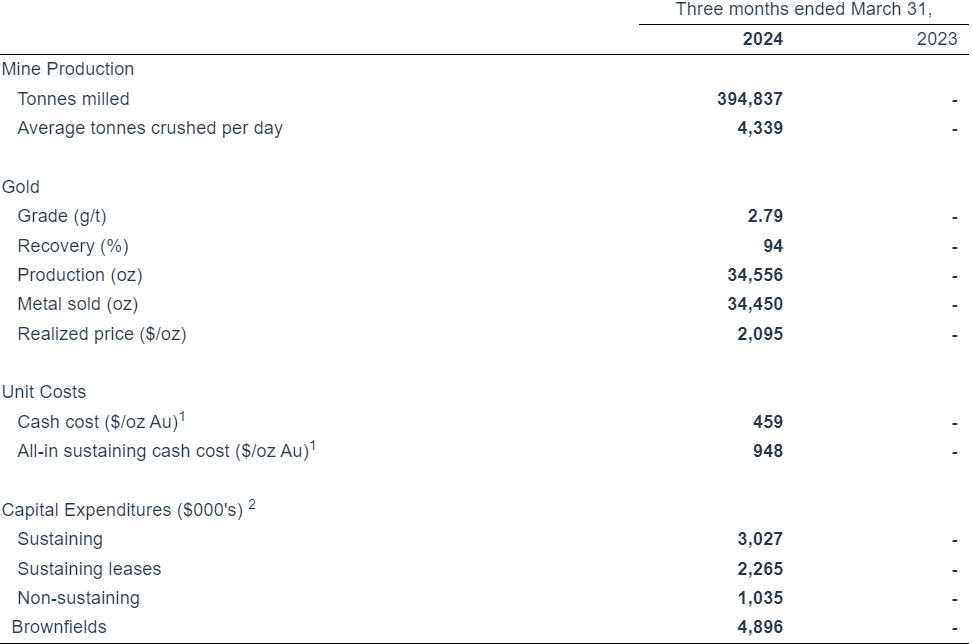The width and height of the screenshot is (972, 644).
Task: Click the 2024 column header
Action: tap(762, 39)
